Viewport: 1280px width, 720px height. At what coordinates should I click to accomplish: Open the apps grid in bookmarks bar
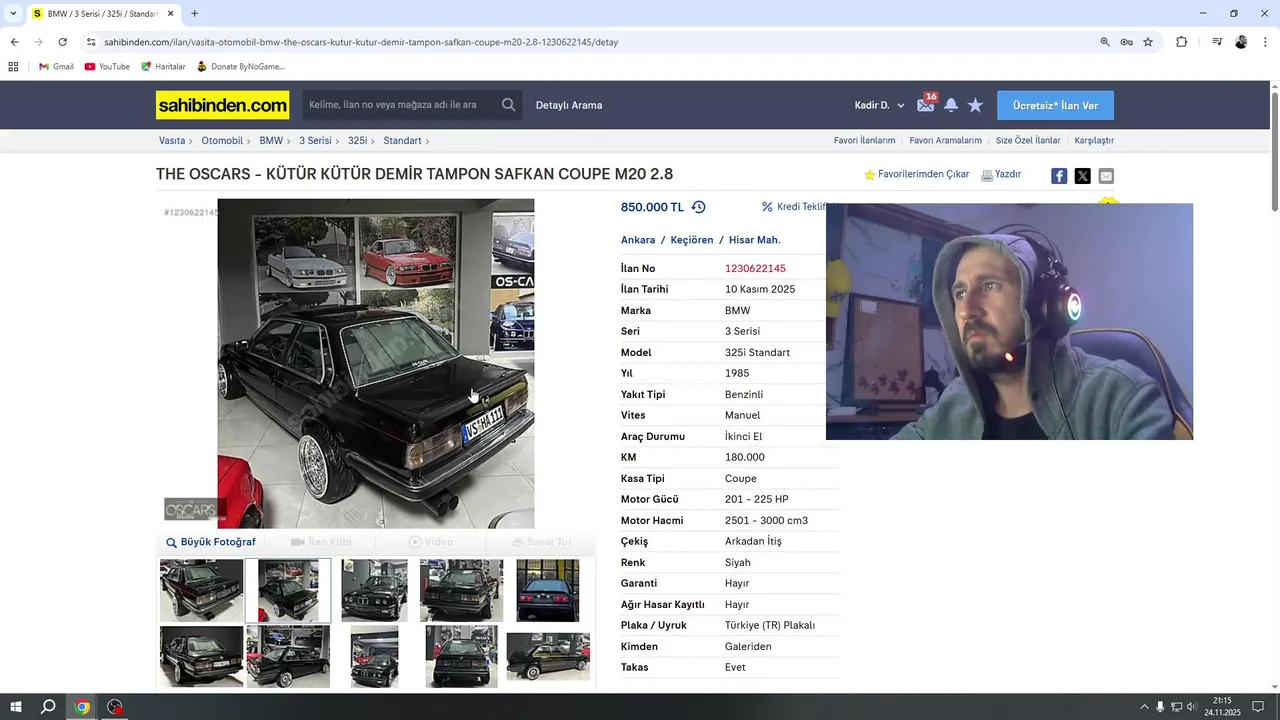pyautogui.click(x=13, y=67)
